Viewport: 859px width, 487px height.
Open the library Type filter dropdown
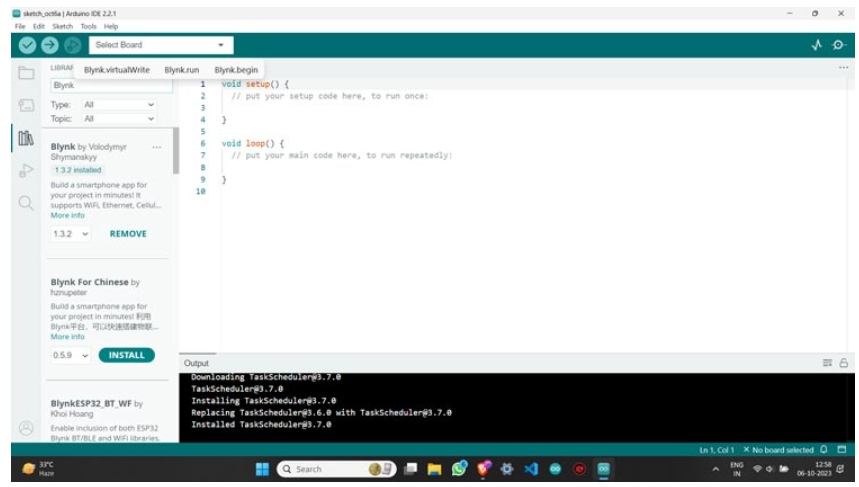(x=119, y=104)
